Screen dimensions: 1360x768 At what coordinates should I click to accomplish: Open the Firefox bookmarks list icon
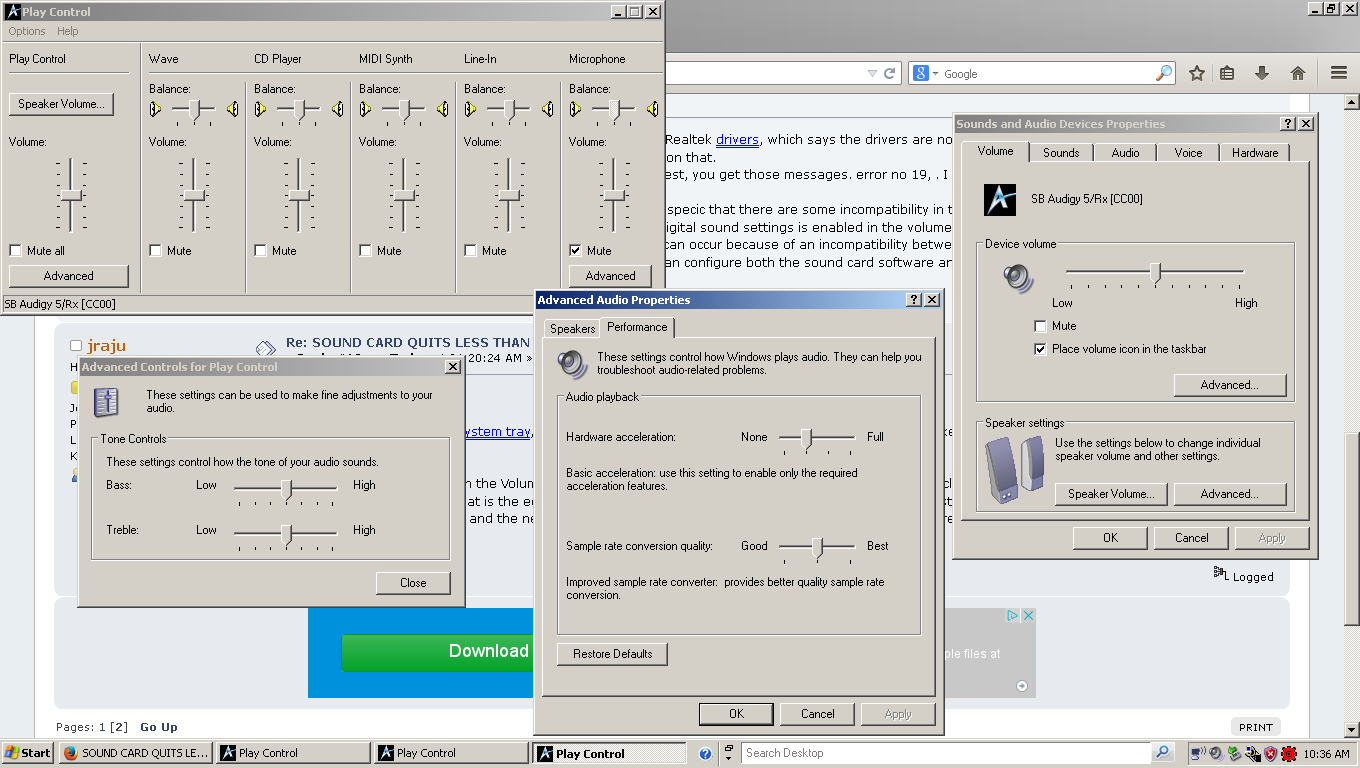tap(1227, 73)
